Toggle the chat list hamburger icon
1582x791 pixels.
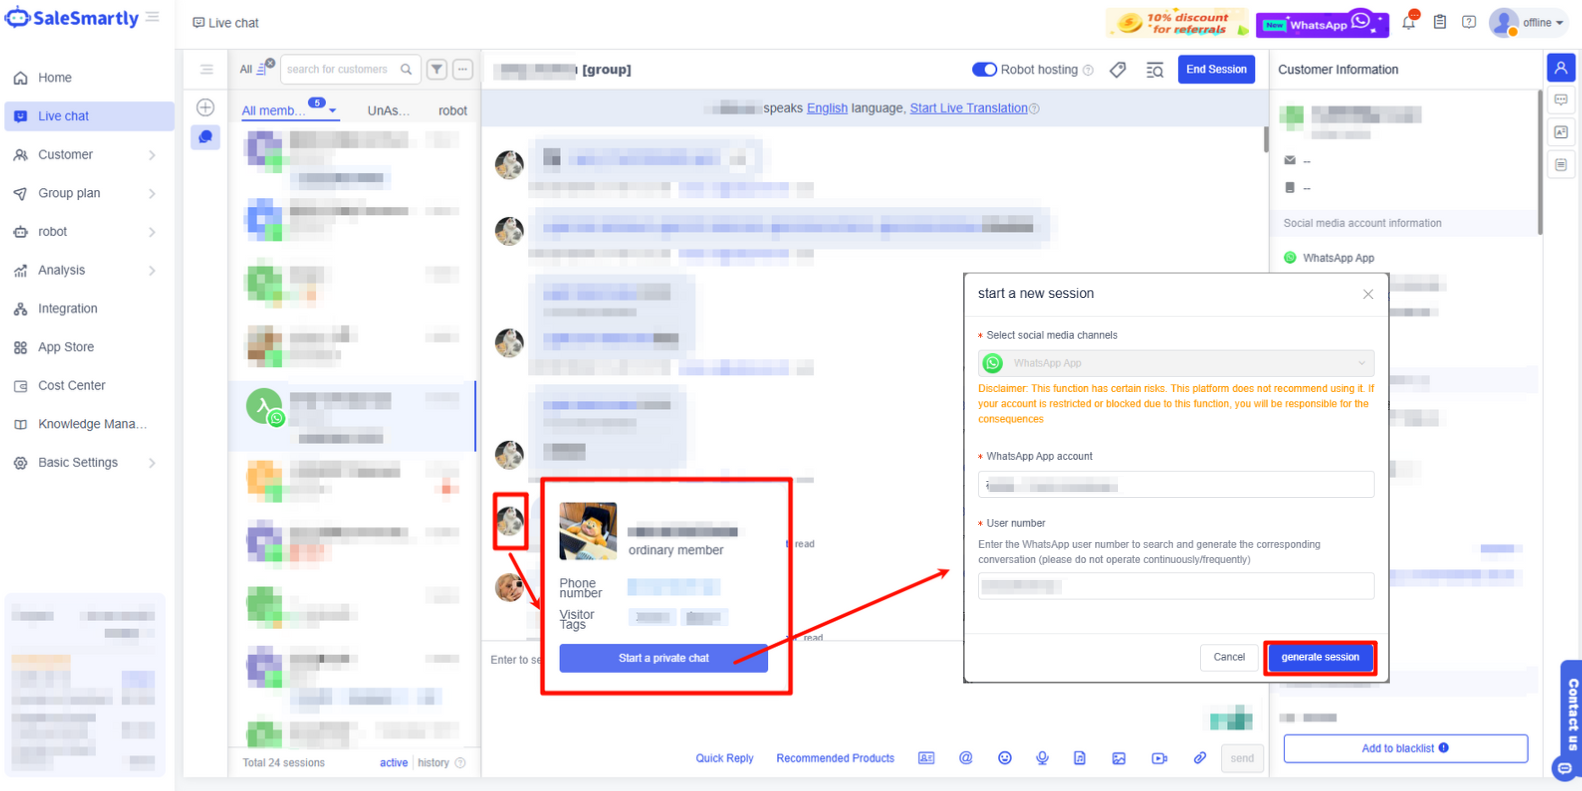206,69
